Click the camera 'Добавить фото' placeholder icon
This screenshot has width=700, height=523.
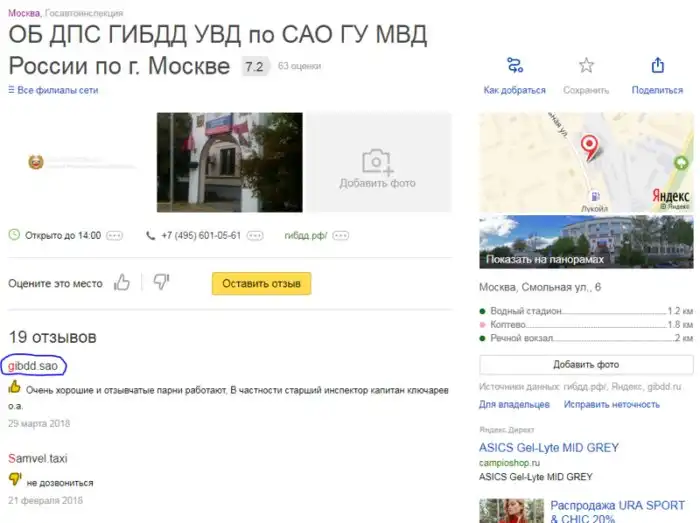click(377, 162)
